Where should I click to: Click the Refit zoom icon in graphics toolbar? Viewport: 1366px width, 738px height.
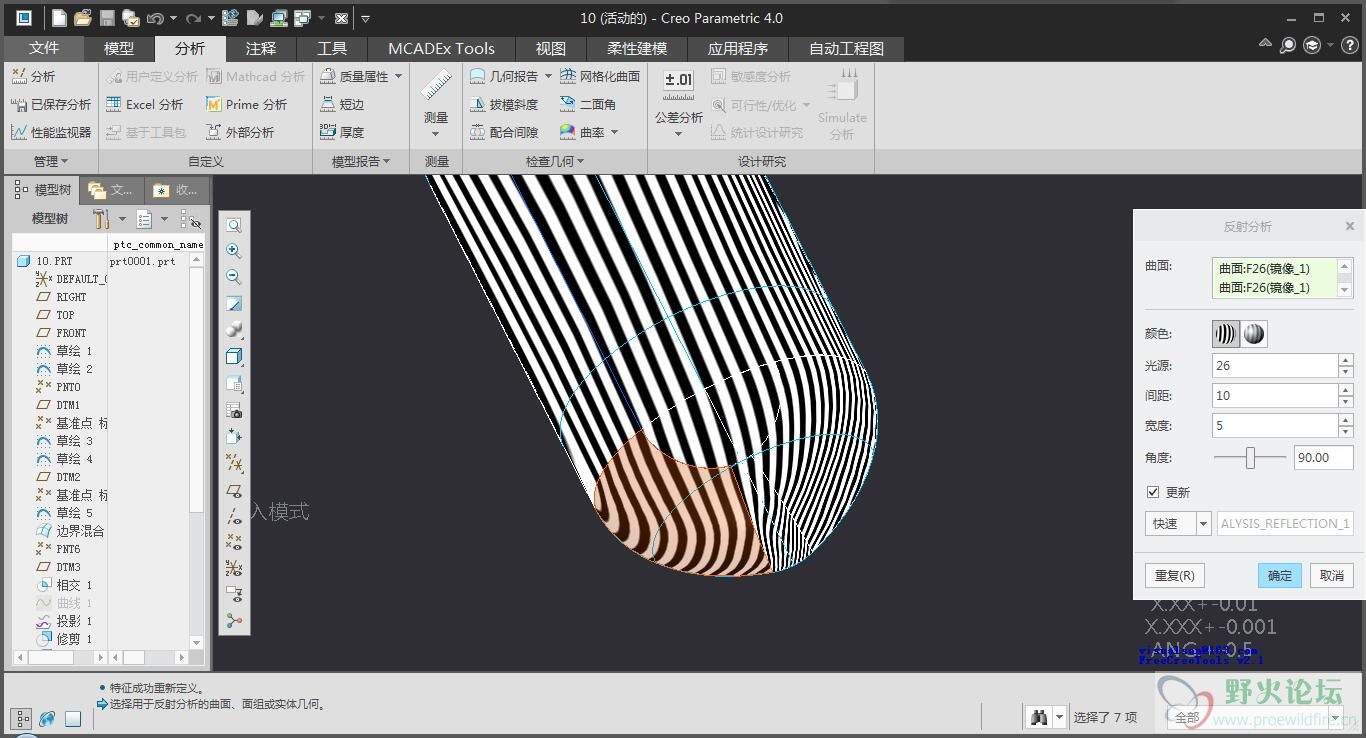click(x=234, y=225)
